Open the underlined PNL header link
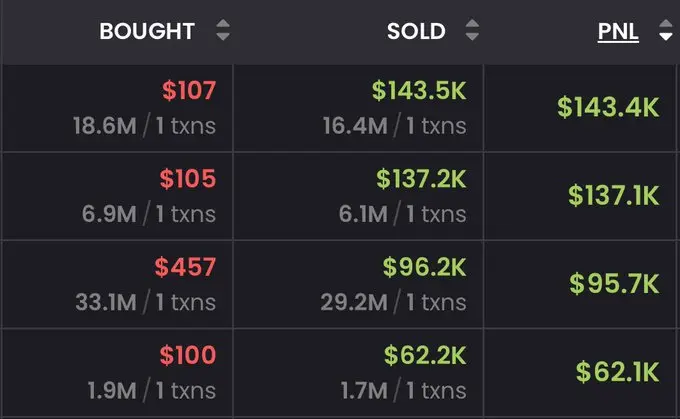680x419 pixels. (x=618, y=32)
